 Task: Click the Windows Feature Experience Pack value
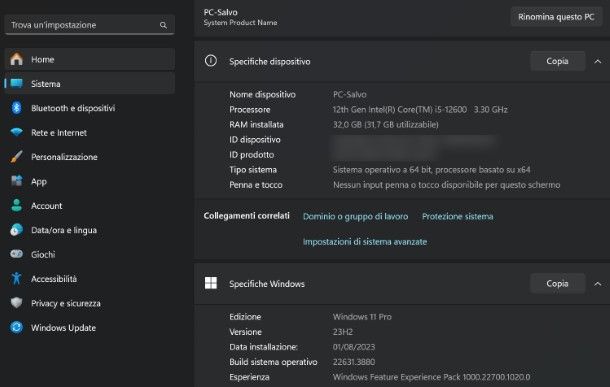(431, 377)
